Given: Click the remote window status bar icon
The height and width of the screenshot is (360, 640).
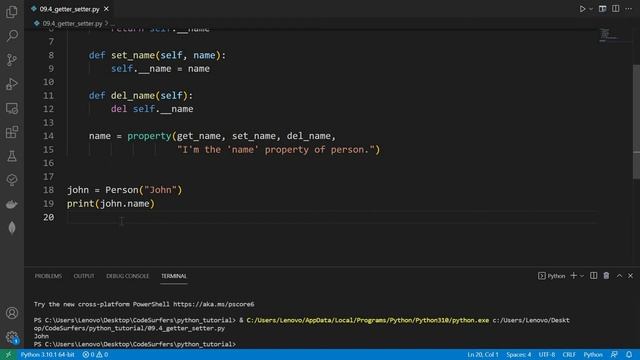Looking at the screenshot, I should (x=8, y=354).
